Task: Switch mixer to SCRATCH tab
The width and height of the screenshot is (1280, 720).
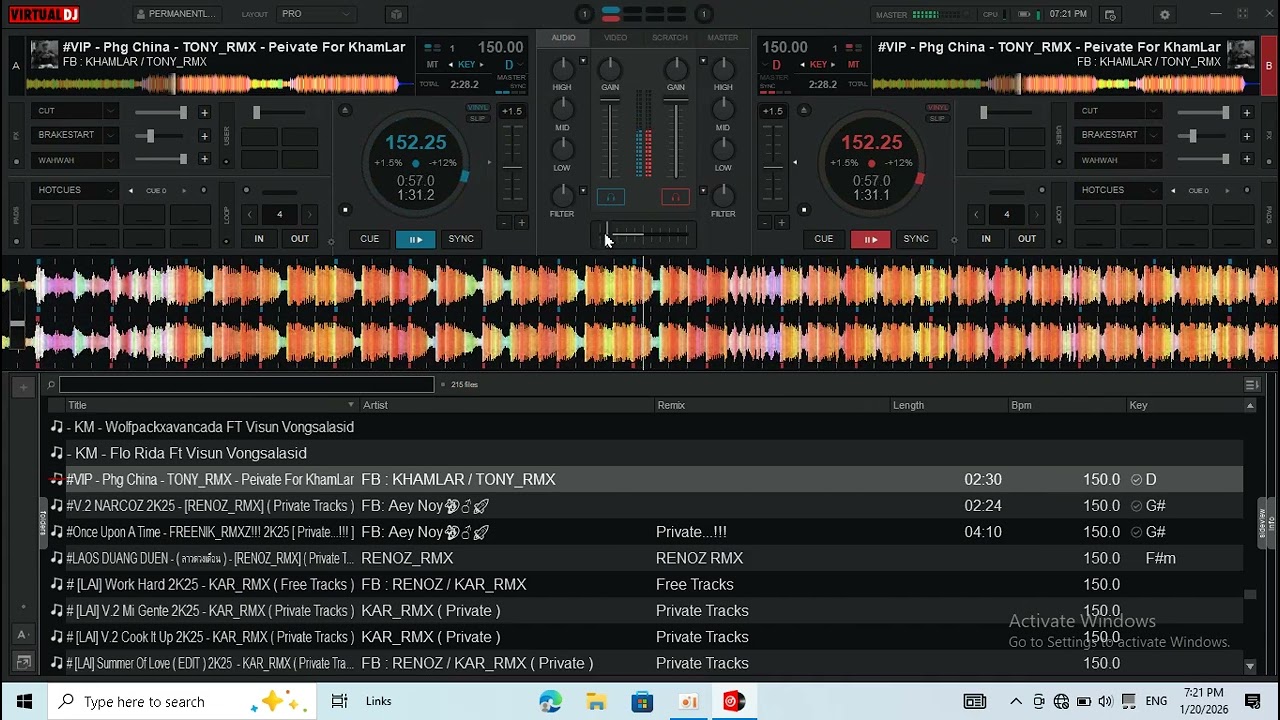Action: point(669,38)
